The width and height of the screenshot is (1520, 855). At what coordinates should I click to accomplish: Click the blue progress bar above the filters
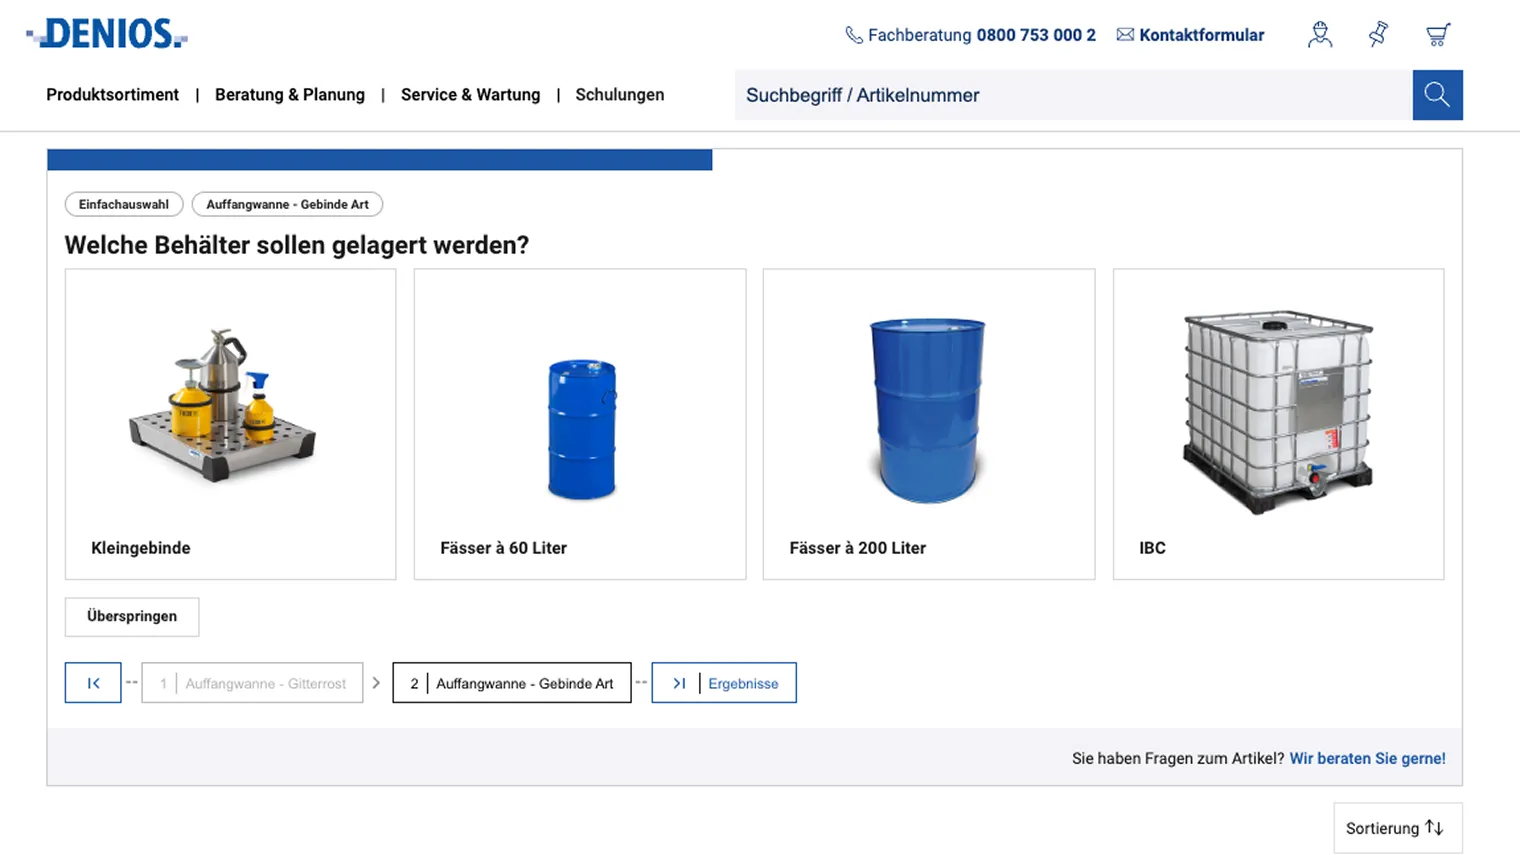379,159
